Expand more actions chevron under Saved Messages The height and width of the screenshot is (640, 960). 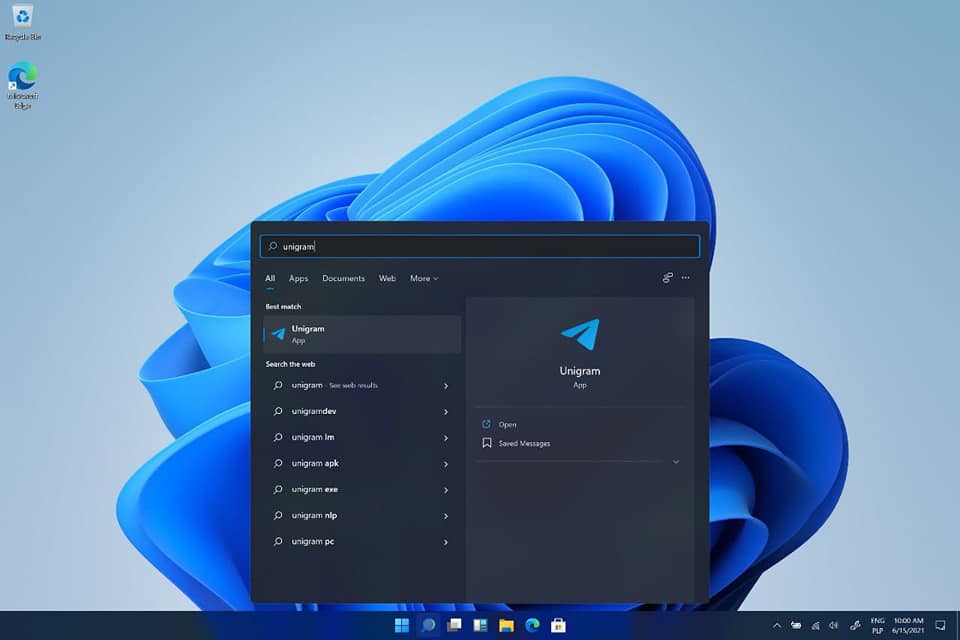pos(676,462)
